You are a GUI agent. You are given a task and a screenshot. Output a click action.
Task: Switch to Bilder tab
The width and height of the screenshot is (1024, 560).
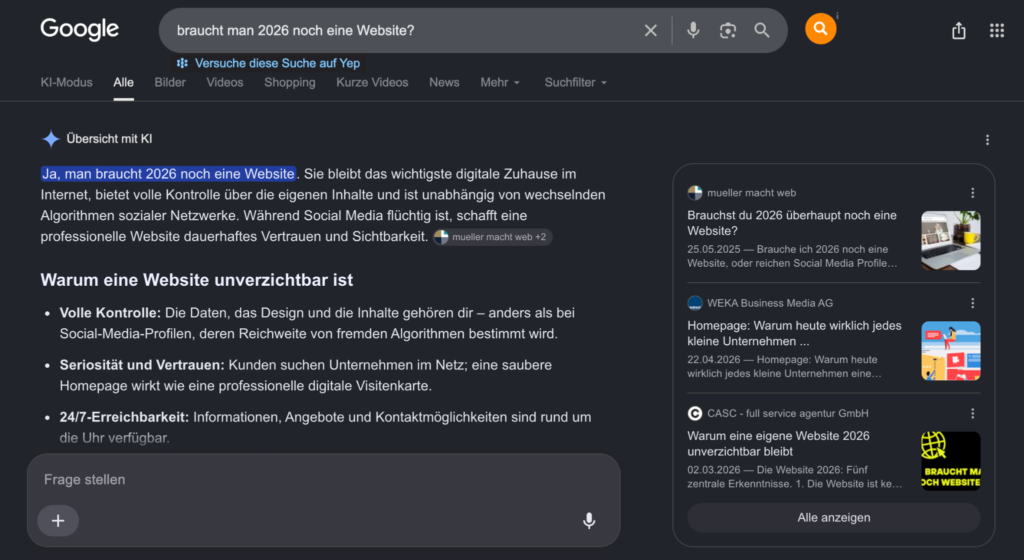170,82
